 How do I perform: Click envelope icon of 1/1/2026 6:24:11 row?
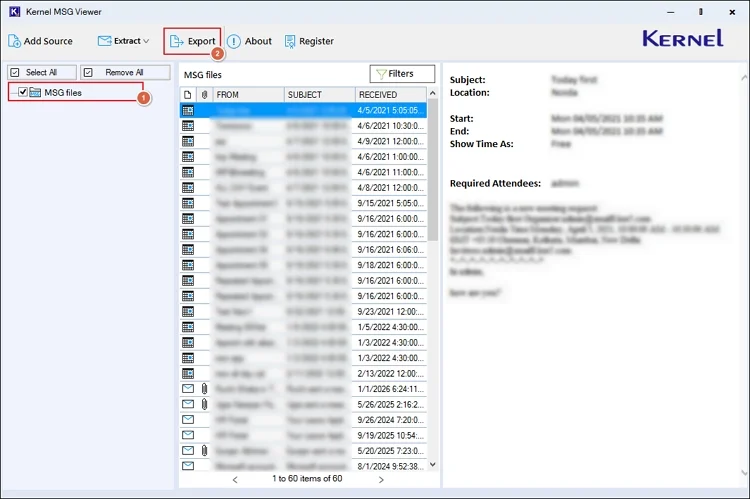[188, 388]
